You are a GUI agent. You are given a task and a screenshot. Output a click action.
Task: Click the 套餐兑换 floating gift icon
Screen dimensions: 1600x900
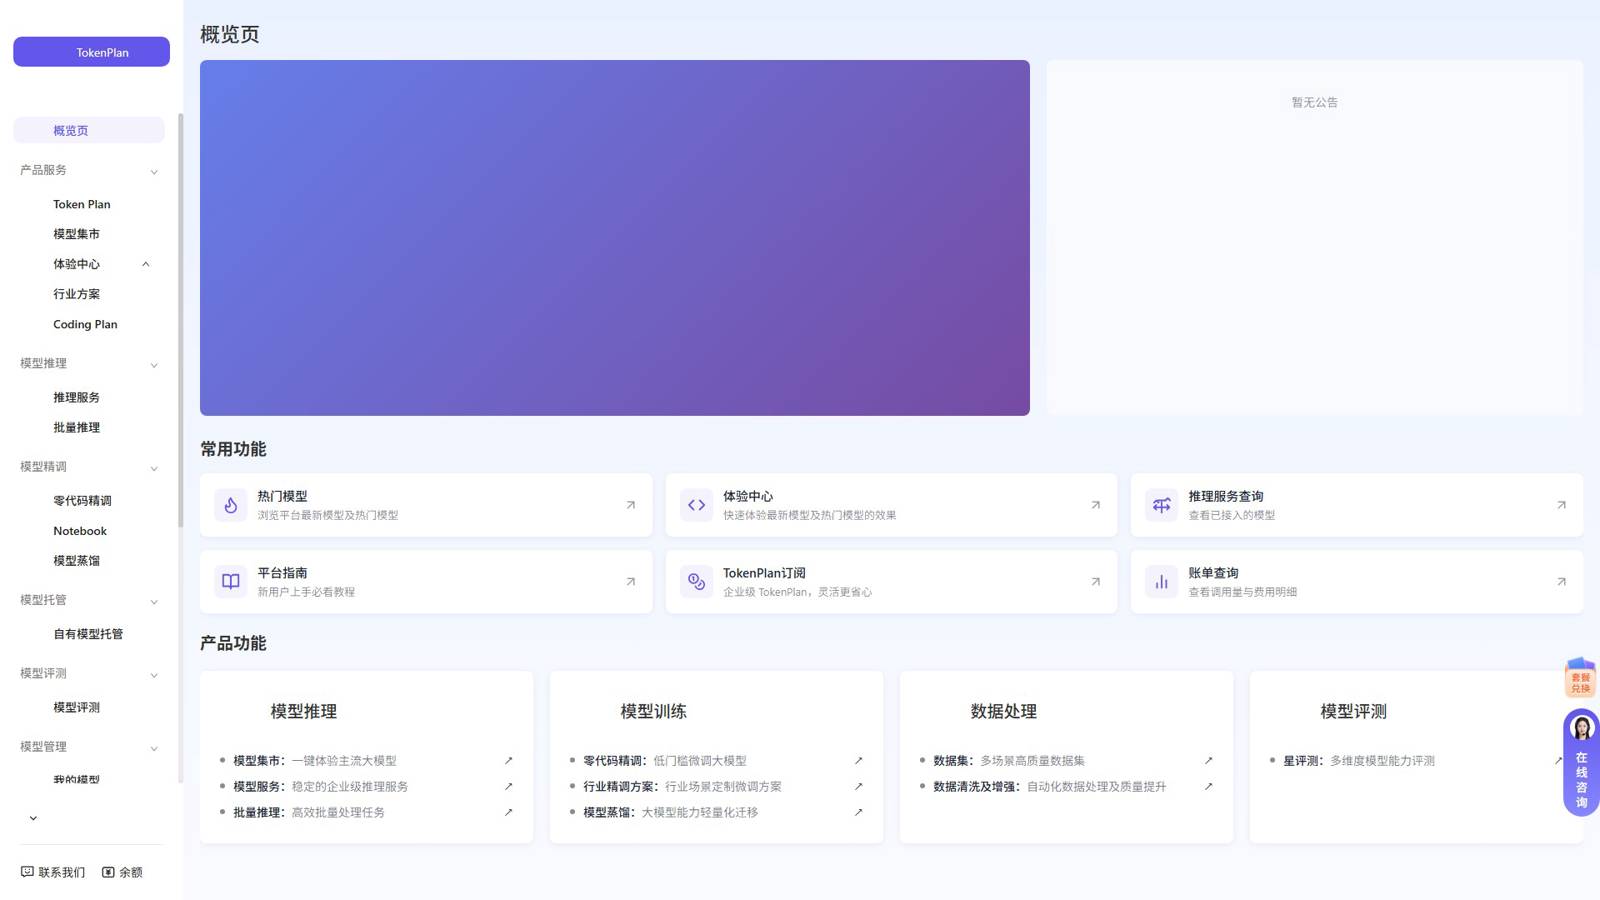click(1581, 677)
